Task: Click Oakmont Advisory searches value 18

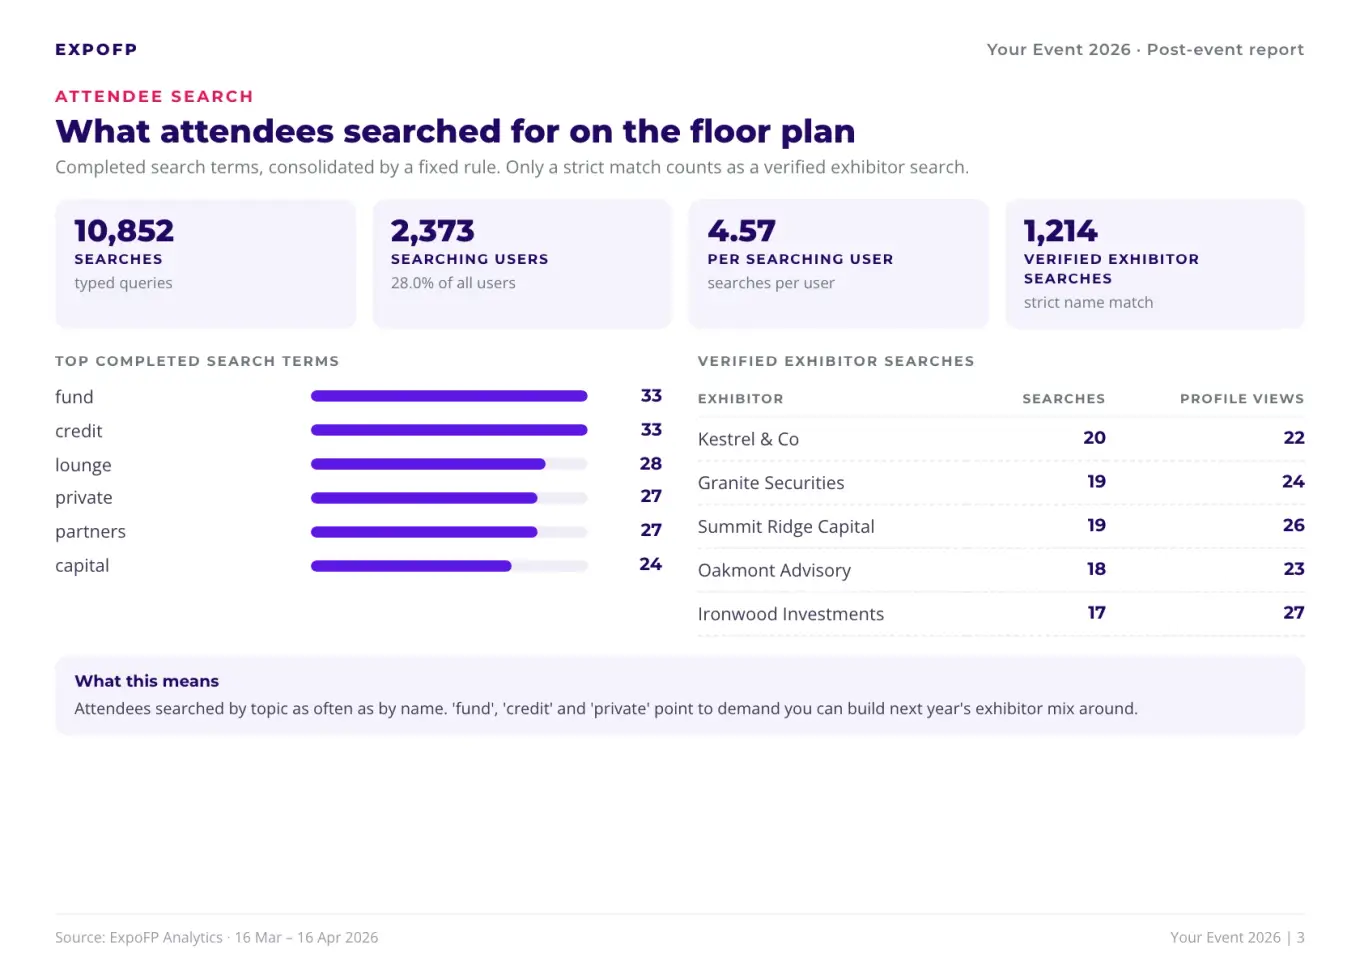Action: coord(1096,569)
